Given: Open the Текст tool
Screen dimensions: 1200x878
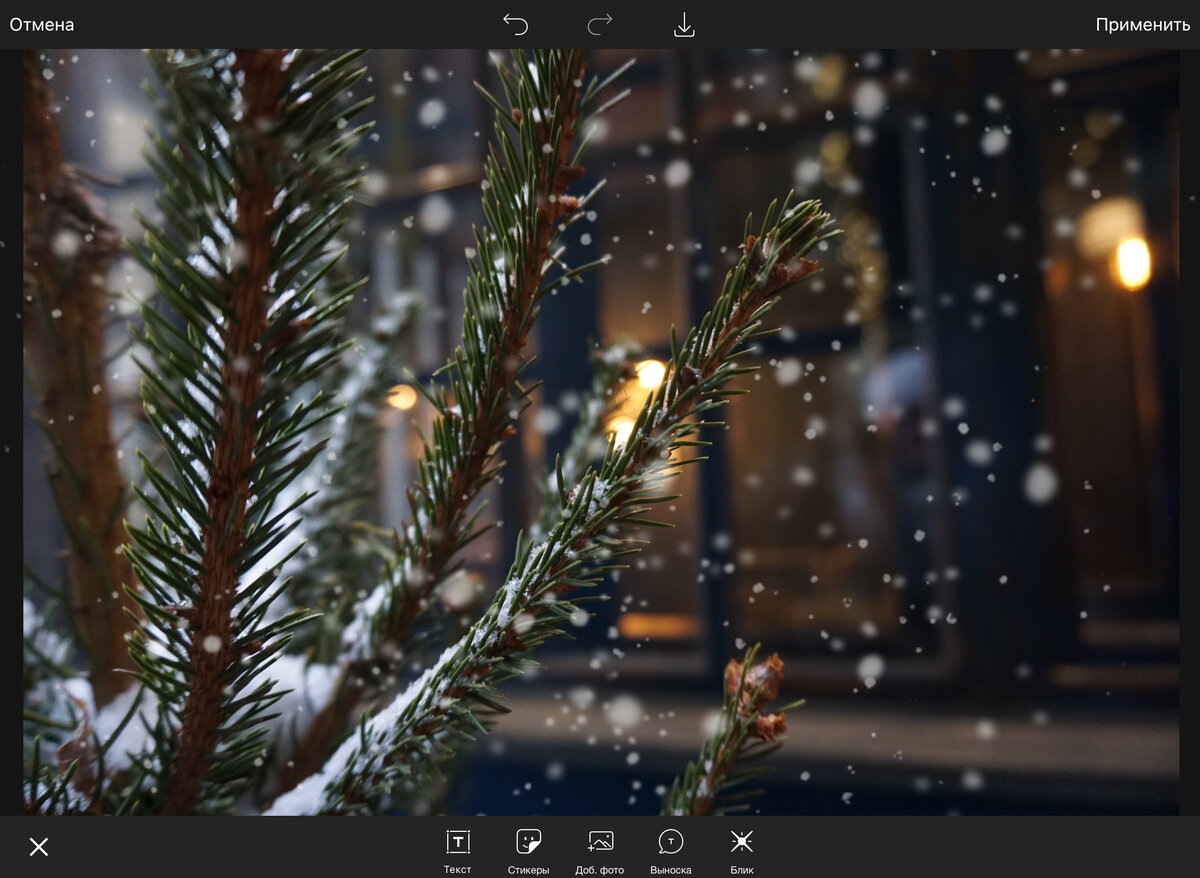Looking at the screenshot, I should 458,851.
